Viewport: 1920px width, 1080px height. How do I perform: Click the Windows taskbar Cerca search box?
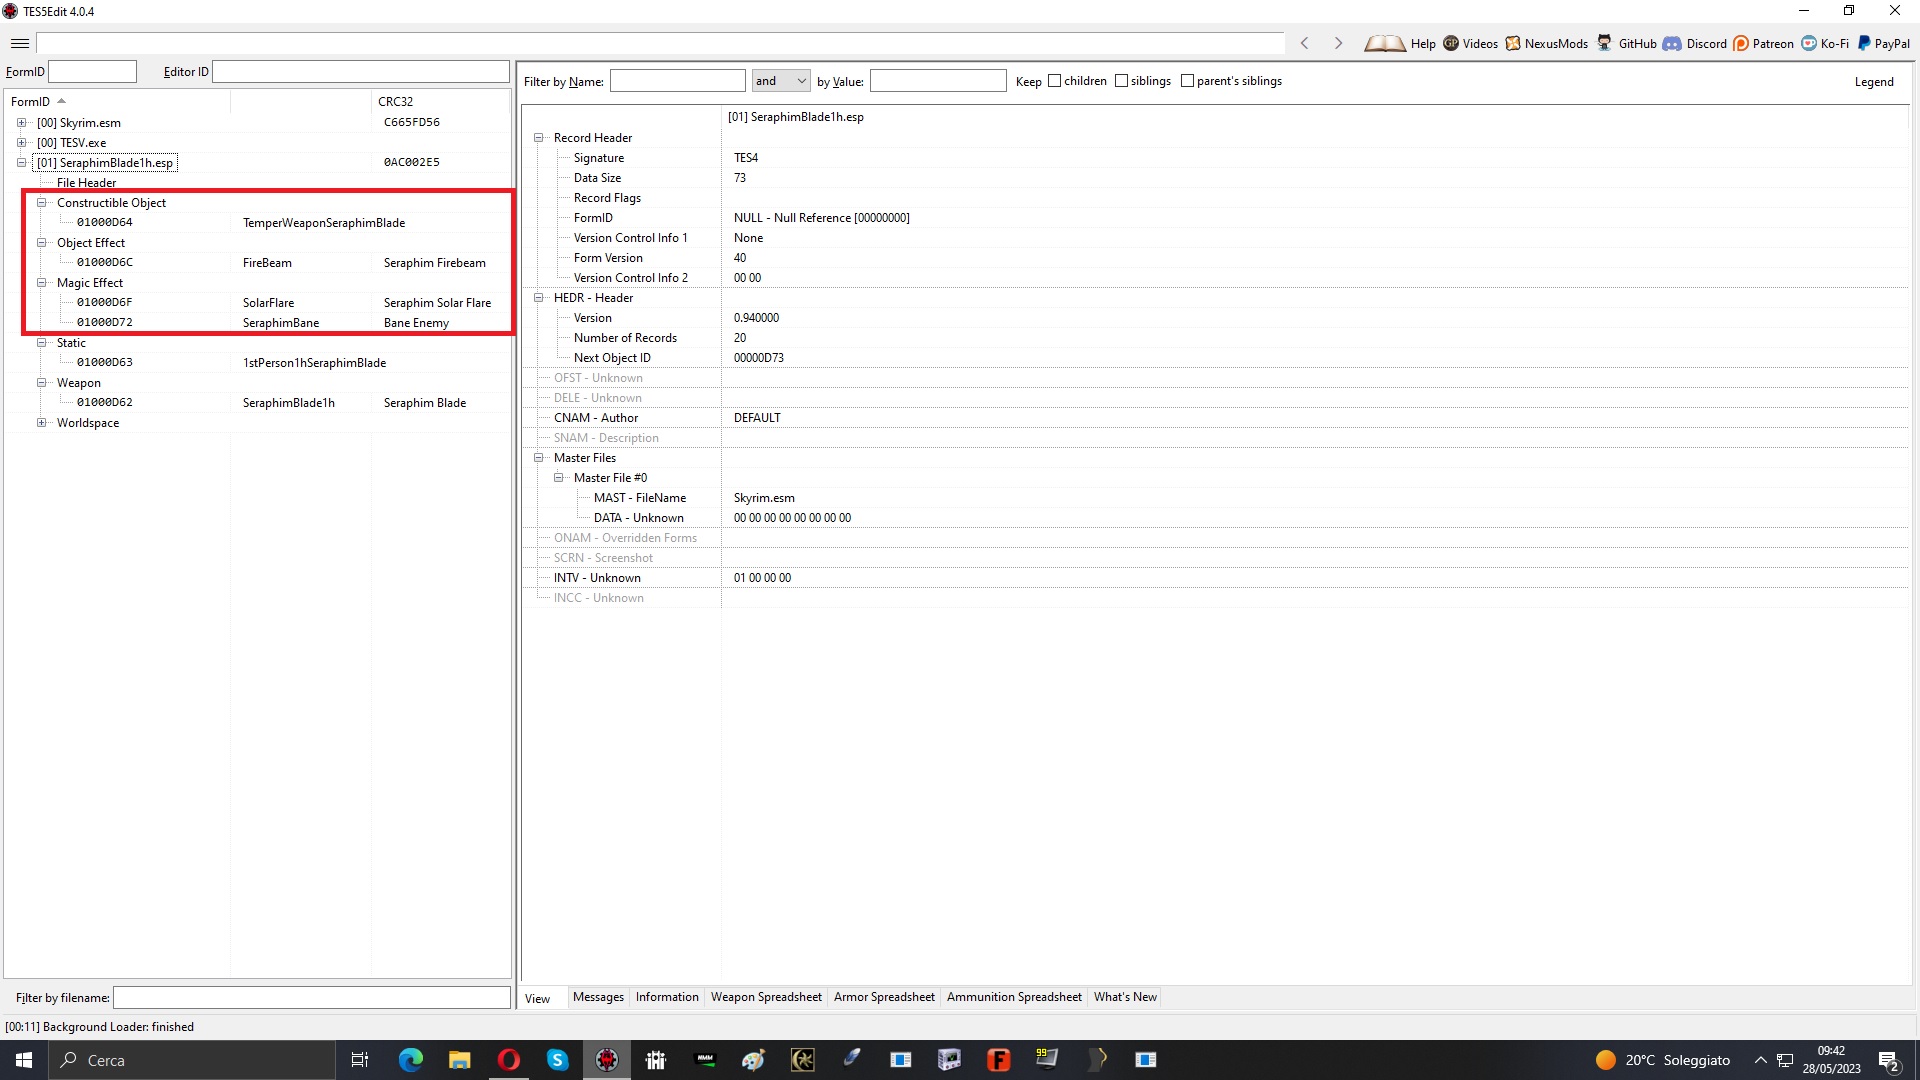point(192,1060)
